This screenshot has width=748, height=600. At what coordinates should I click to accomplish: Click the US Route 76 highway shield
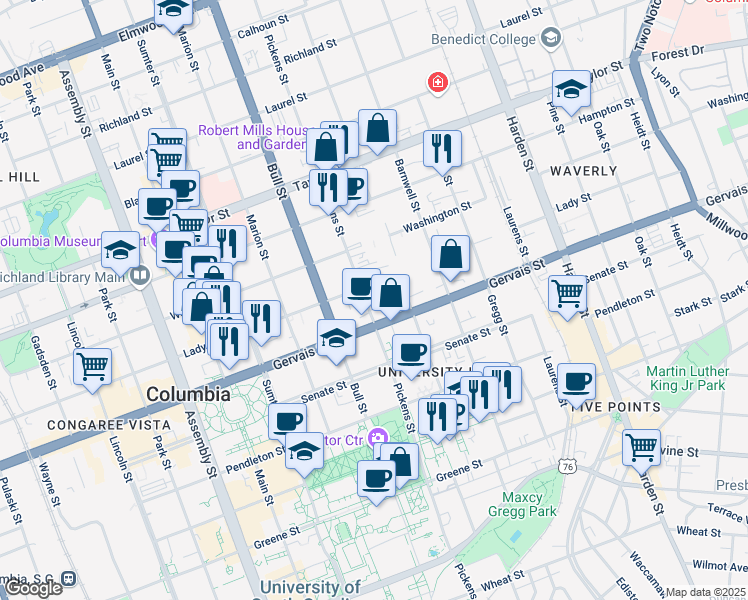click(568, 466)
